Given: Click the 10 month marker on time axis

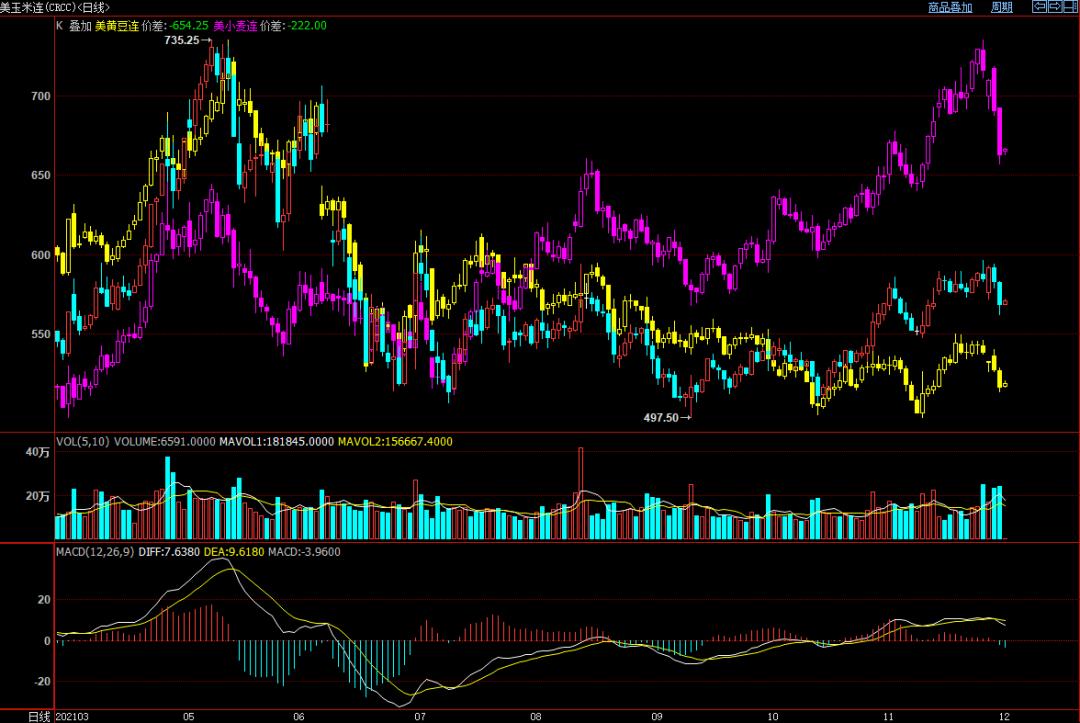Looking at the screenshot, I should tap(773, 717).
